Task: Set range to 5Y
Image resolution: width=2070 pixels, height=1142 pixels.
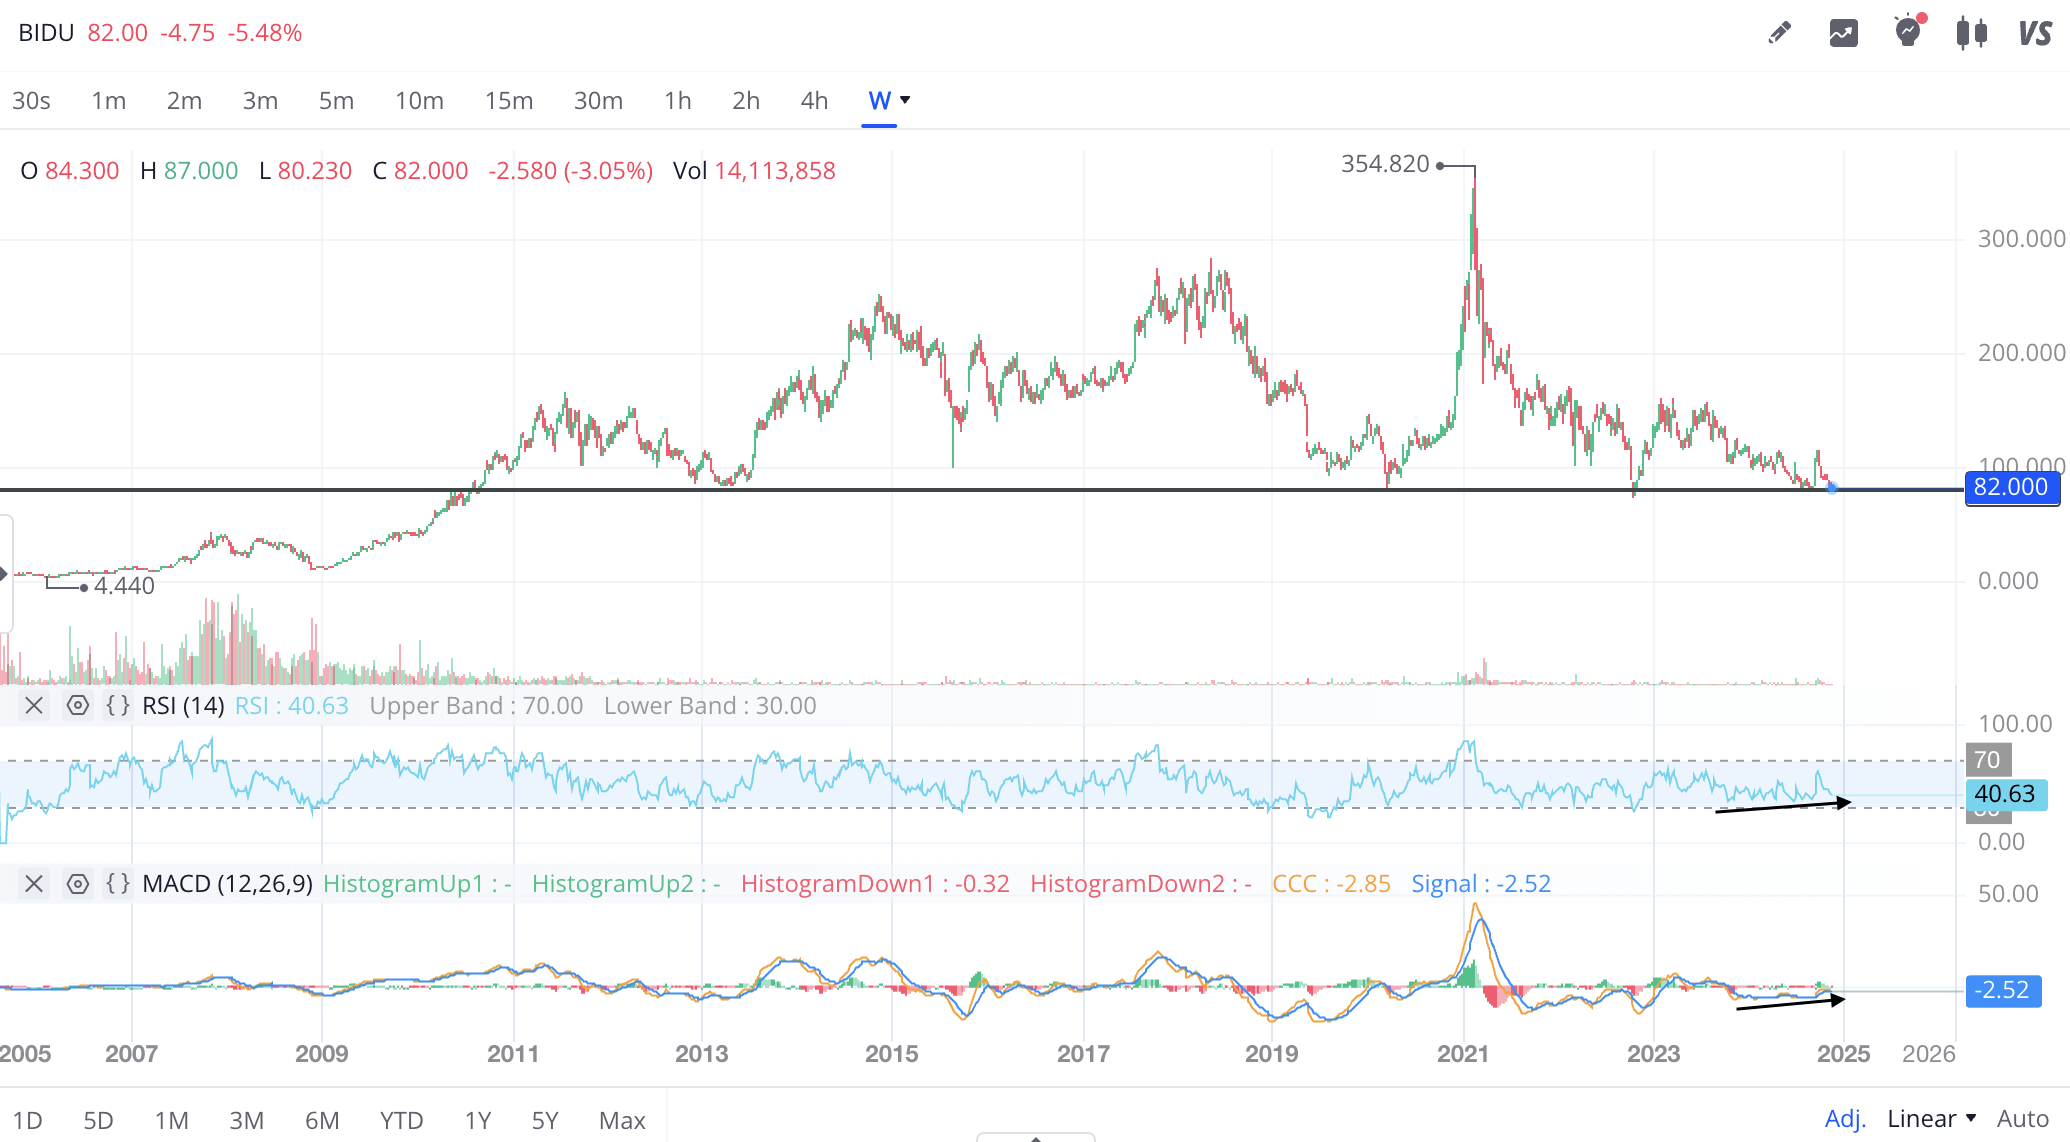Action: pyautogui.click(x=545, y=1120)
